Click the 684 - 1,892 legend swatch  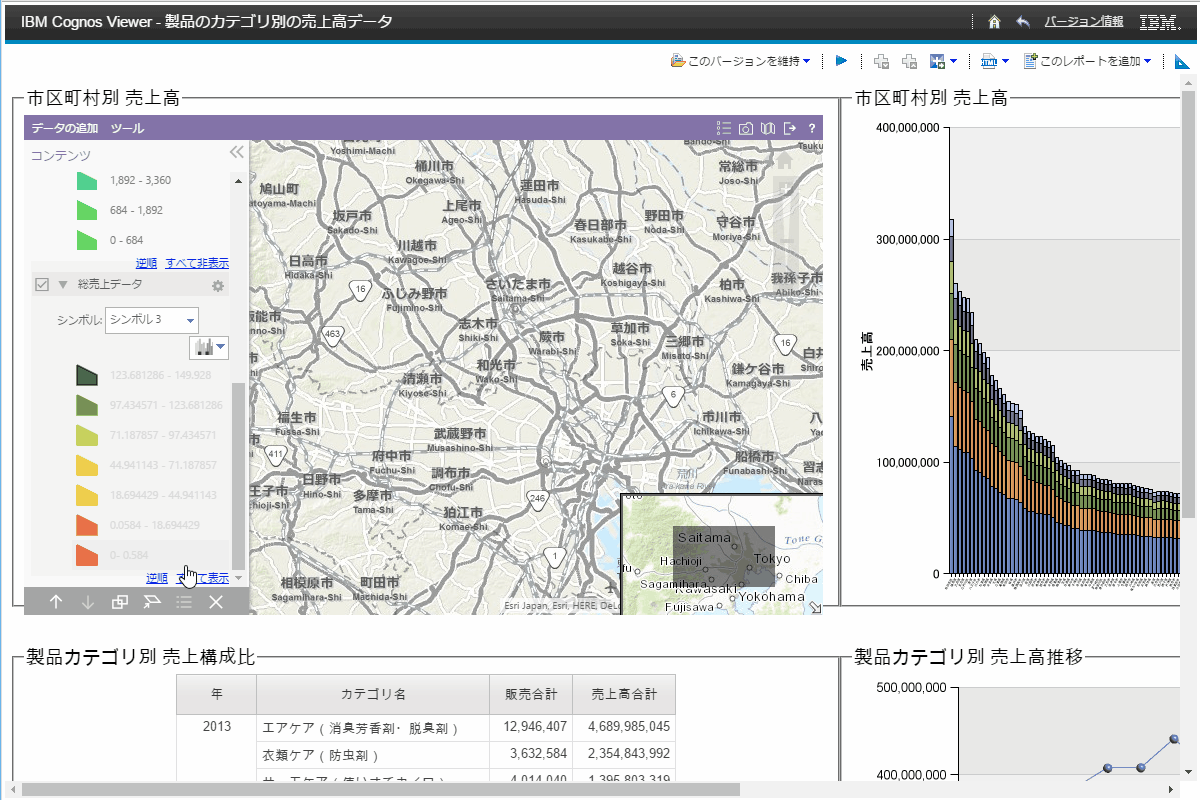point(86,210)
